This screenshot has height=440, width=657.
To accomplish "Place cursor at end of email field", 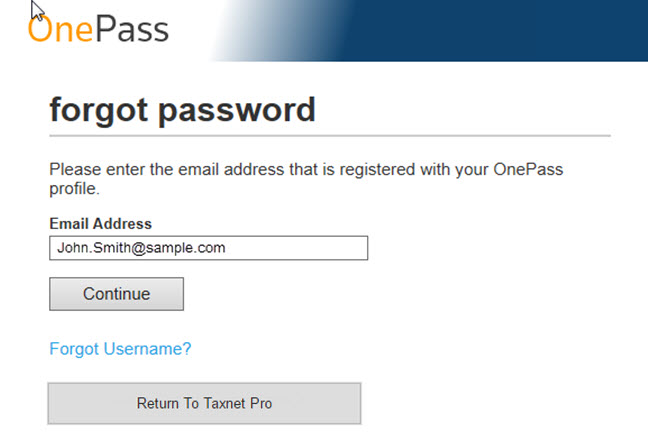I will tap(293, 248).
